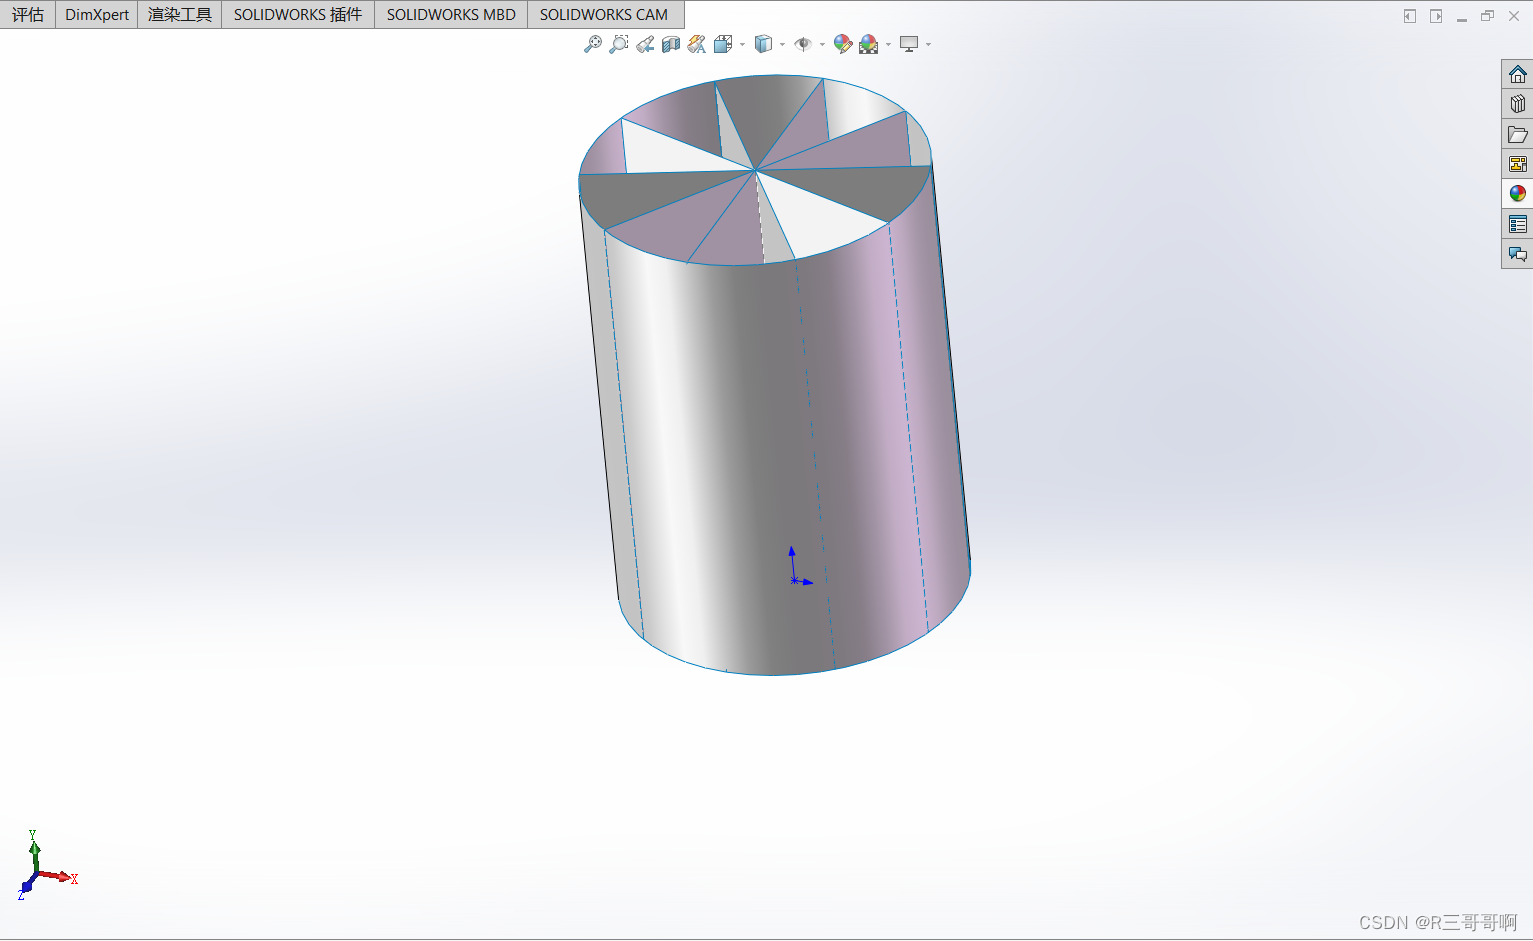
Task: Expand the right panel with the right-arrow button
Action: 1436,16
